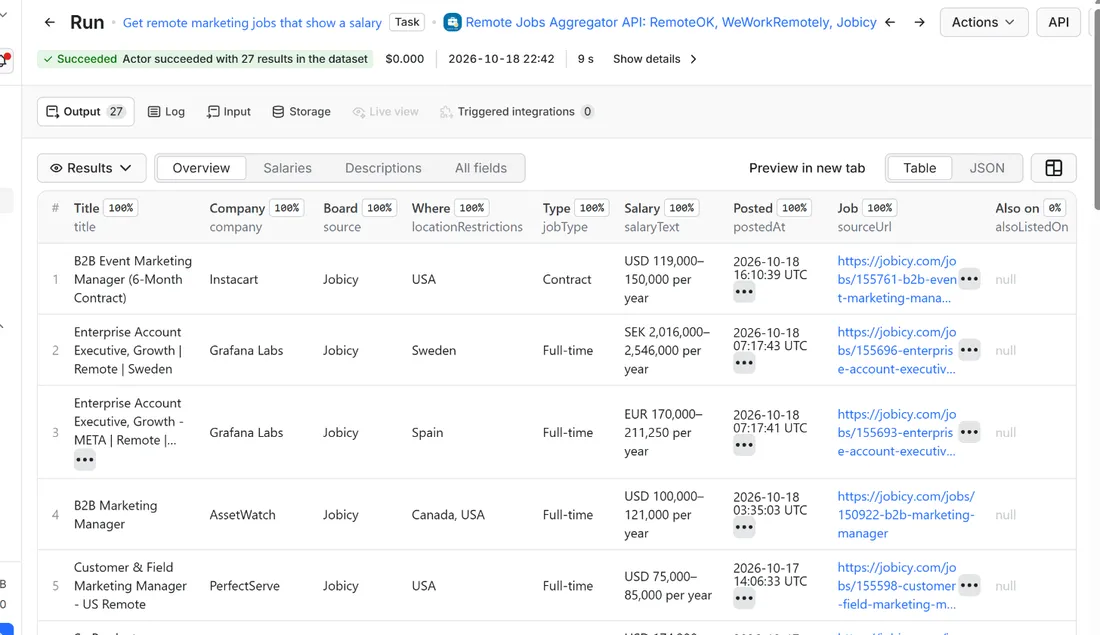Expand the Job URL ellipsis for PerfectServe row
The width and height of the screenshot is (1100, 635).
[x=969, y=585]
